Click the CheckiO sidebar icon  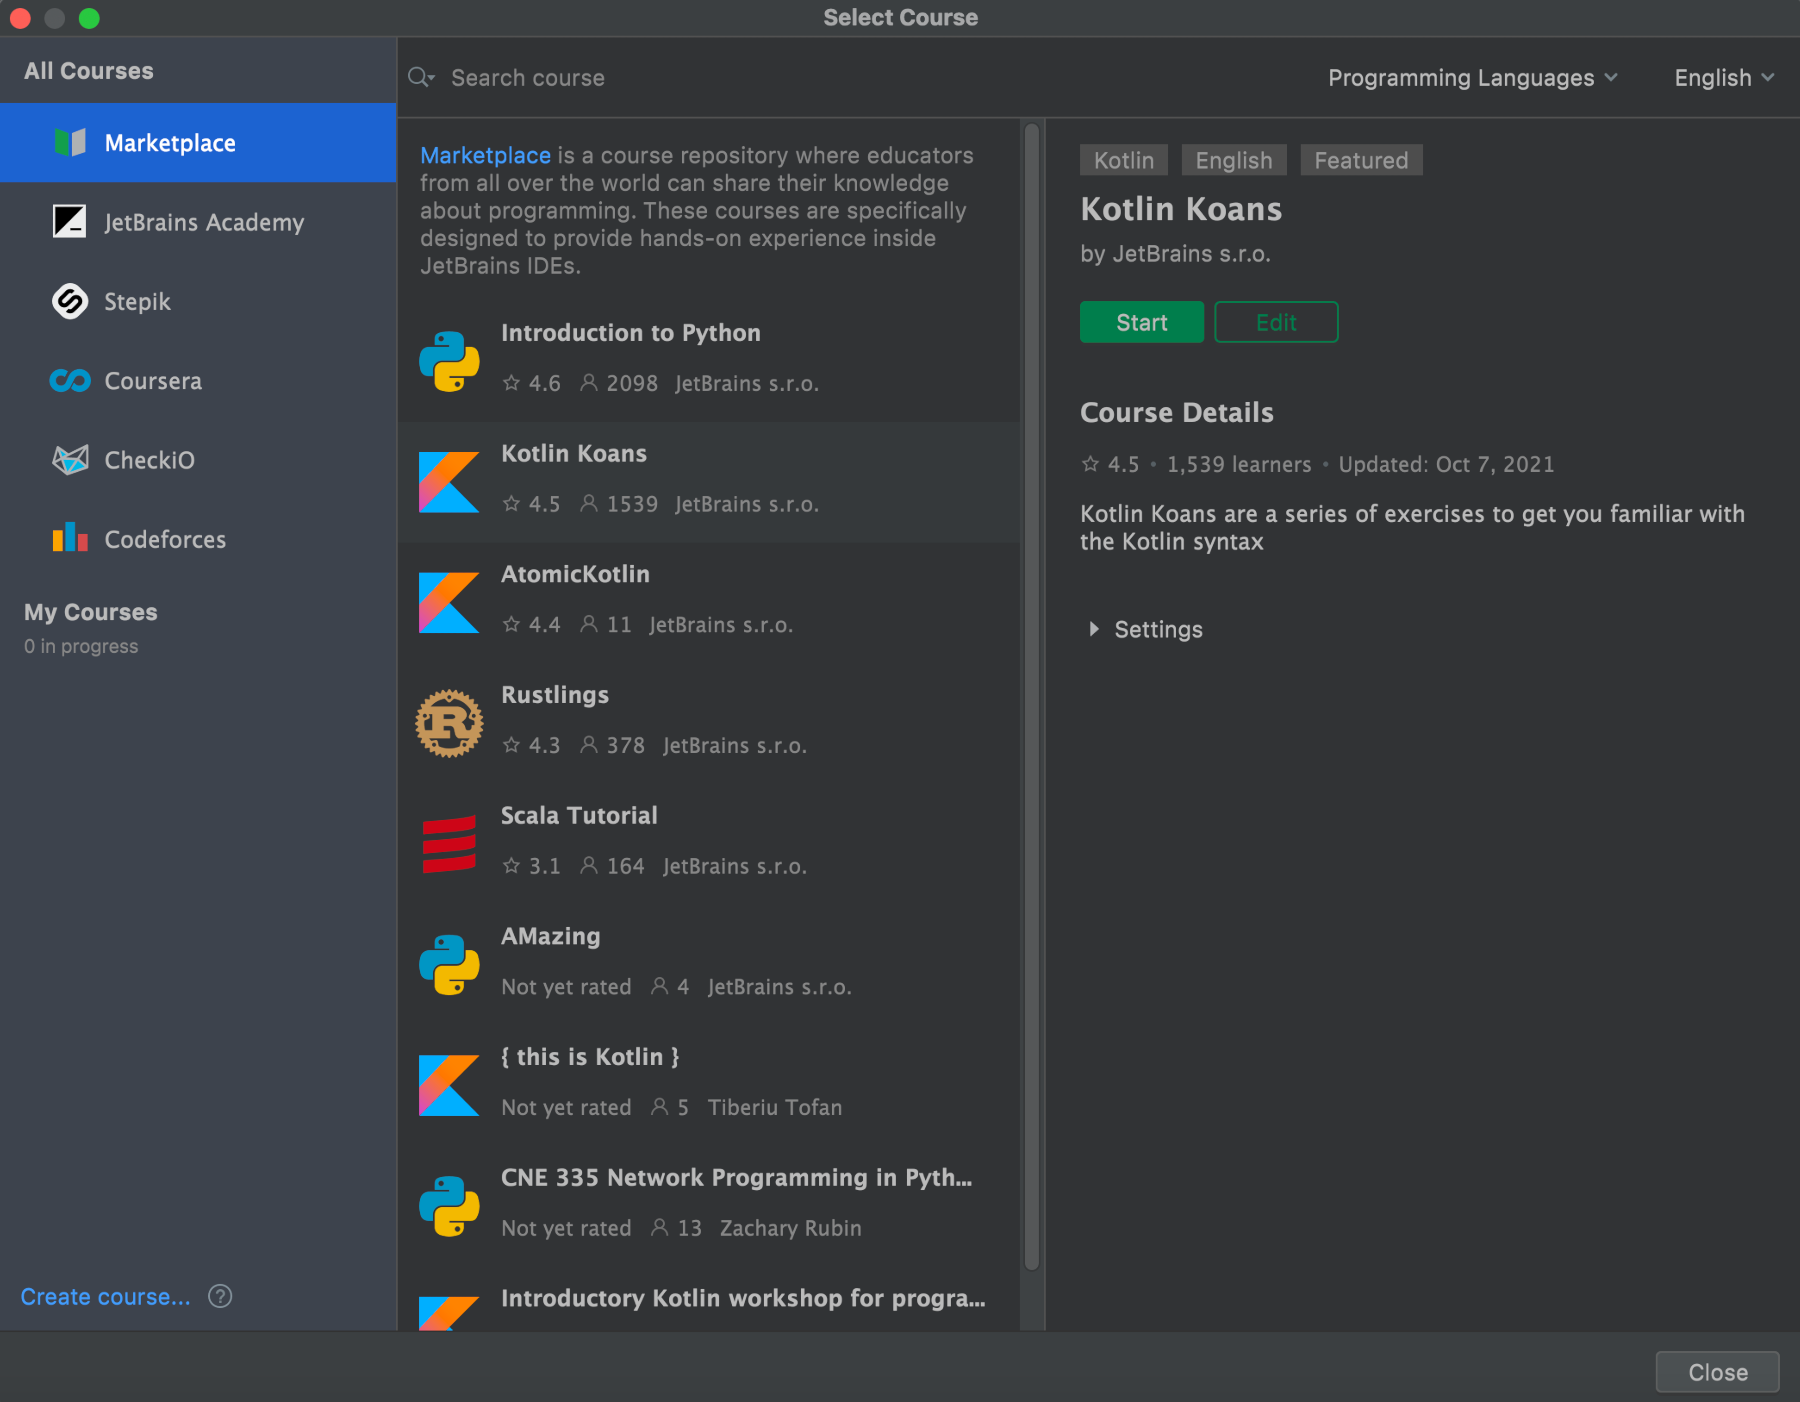tap(70, 459)
